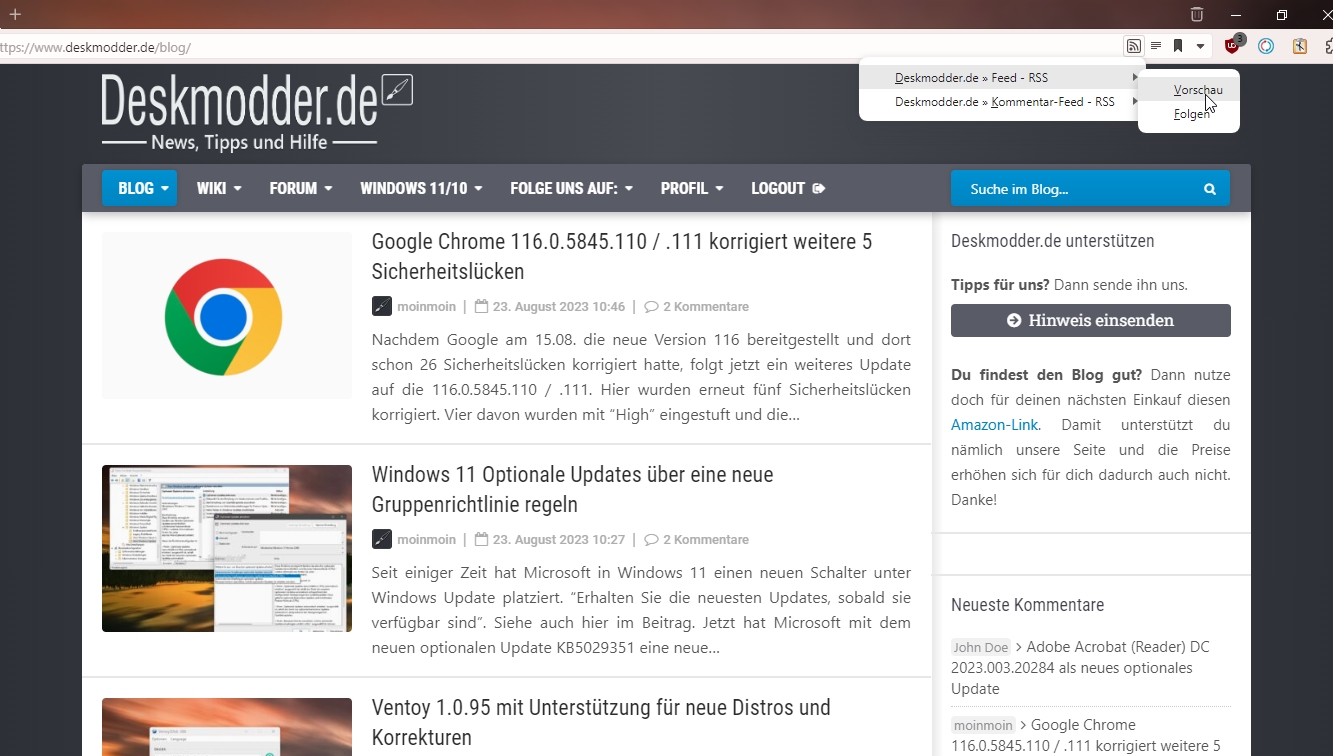This screenshot has width=1333, height=756.
Task: Click calendar icon beside 10:46 date
Action: 481,306
